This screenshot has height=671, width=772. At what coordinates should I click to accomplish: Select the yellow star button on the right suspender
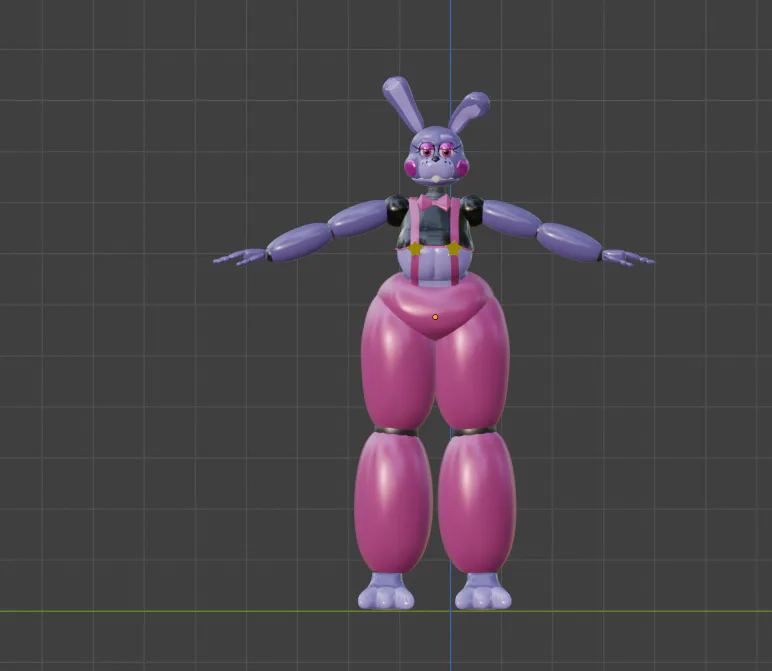click(x=453, y=248)
